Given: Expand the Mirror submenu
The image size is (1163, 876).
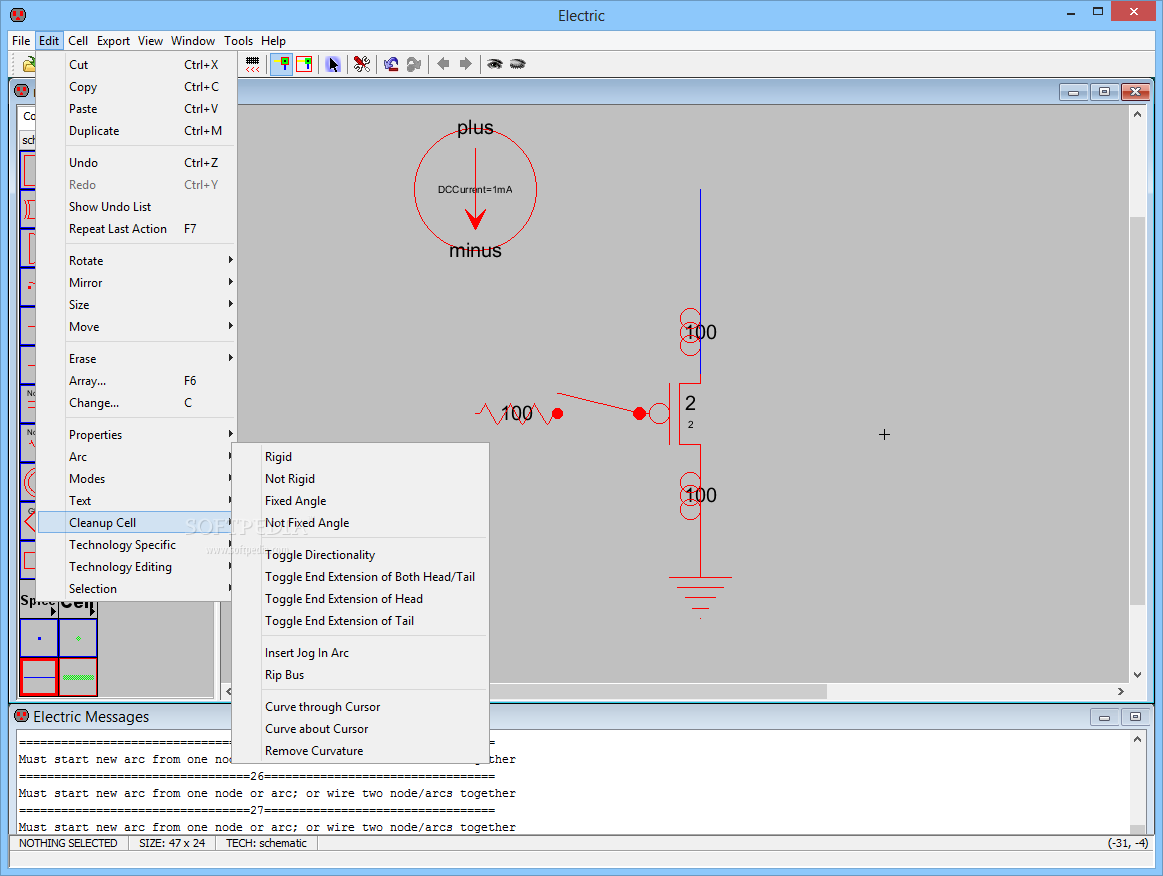Looking at the screenshot, I should click(x=136, y=283).
